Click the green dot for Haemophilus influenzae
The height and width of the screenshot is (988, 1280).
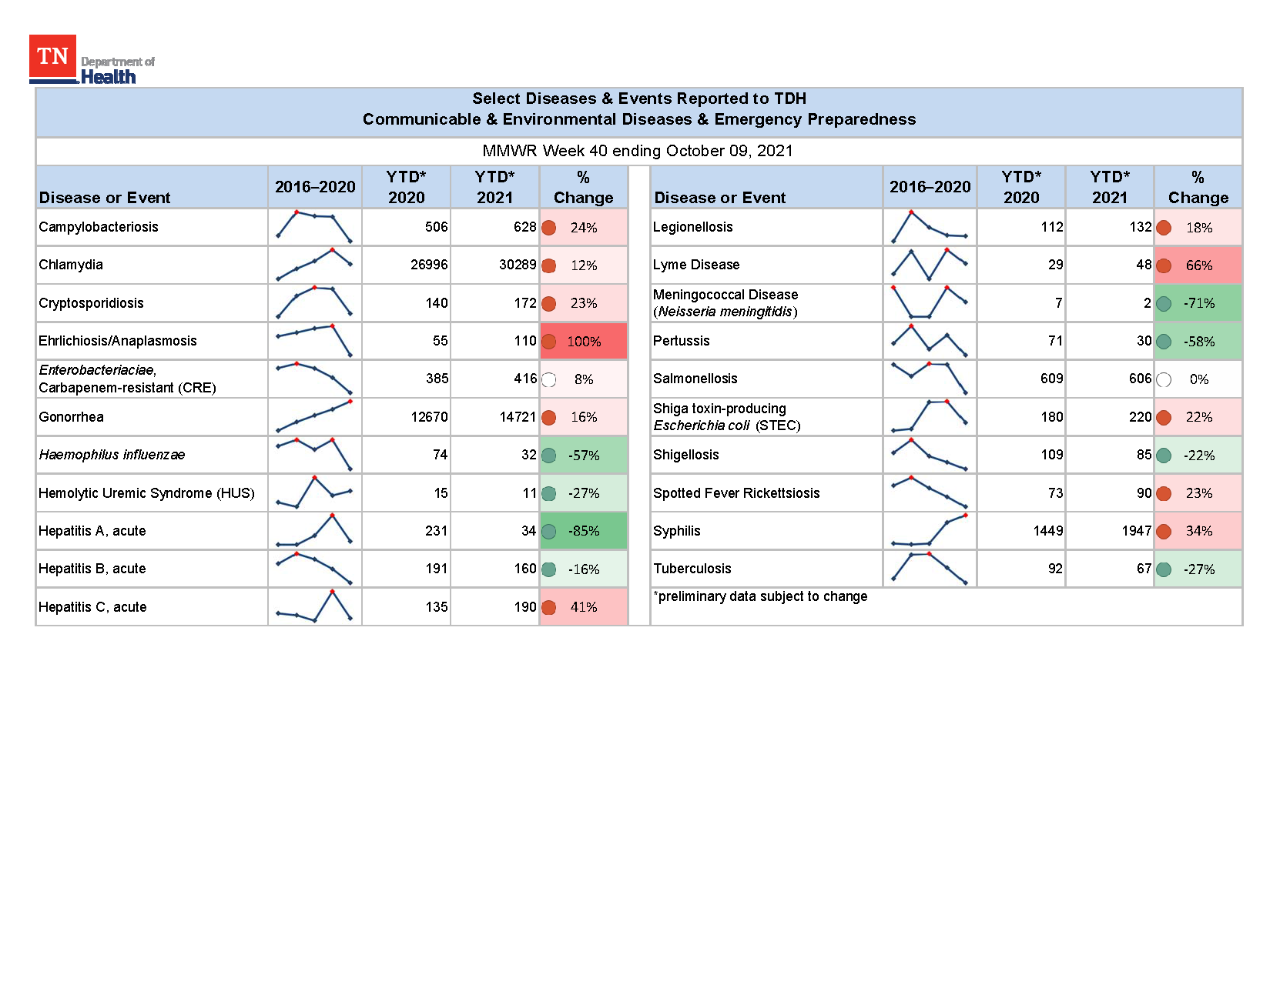tap(549, 456)
